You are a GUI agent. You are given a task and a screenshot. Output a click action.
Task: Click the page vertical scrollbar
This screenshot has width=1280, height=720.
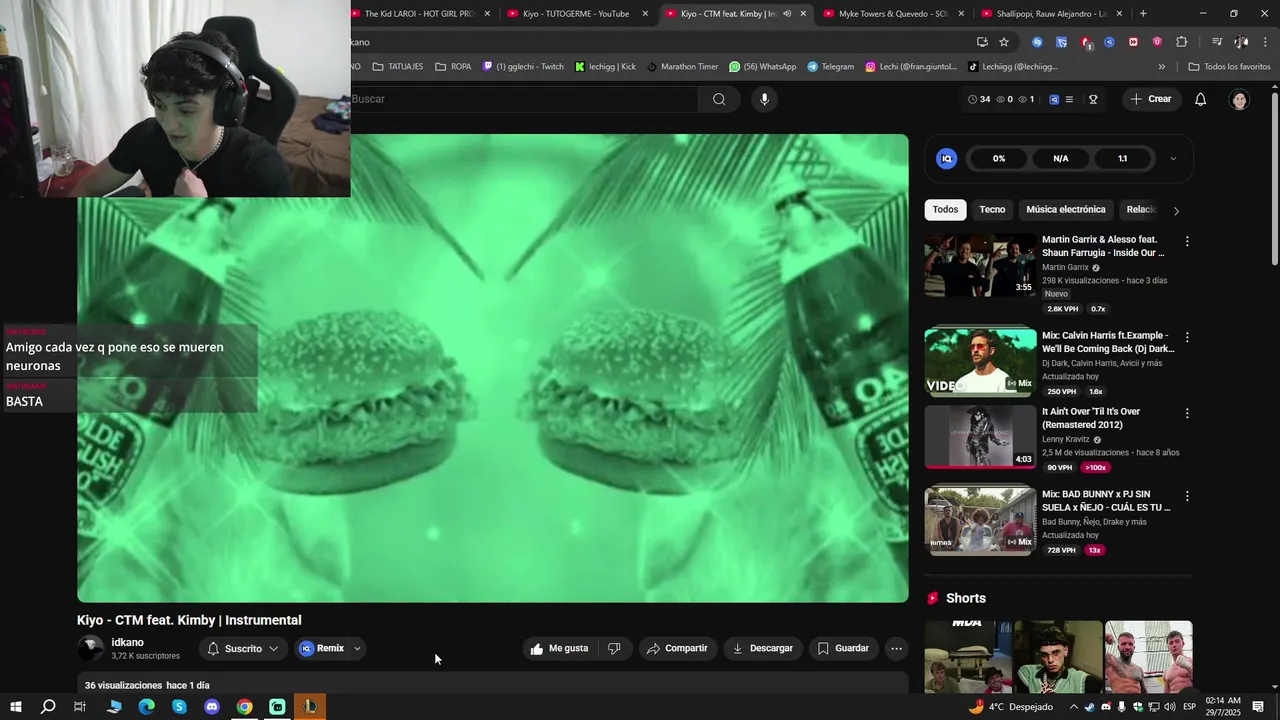pos(1274,180)
